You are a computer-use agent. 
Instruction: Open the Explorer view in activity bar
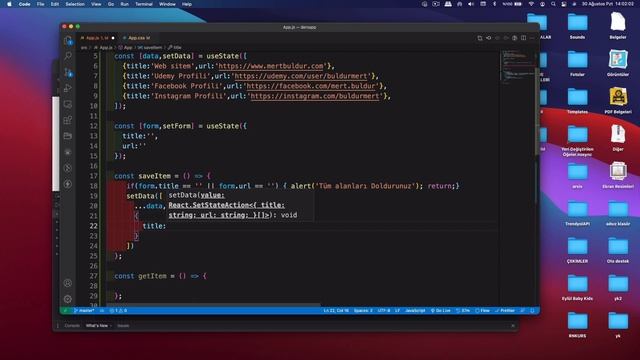(68, 40)
